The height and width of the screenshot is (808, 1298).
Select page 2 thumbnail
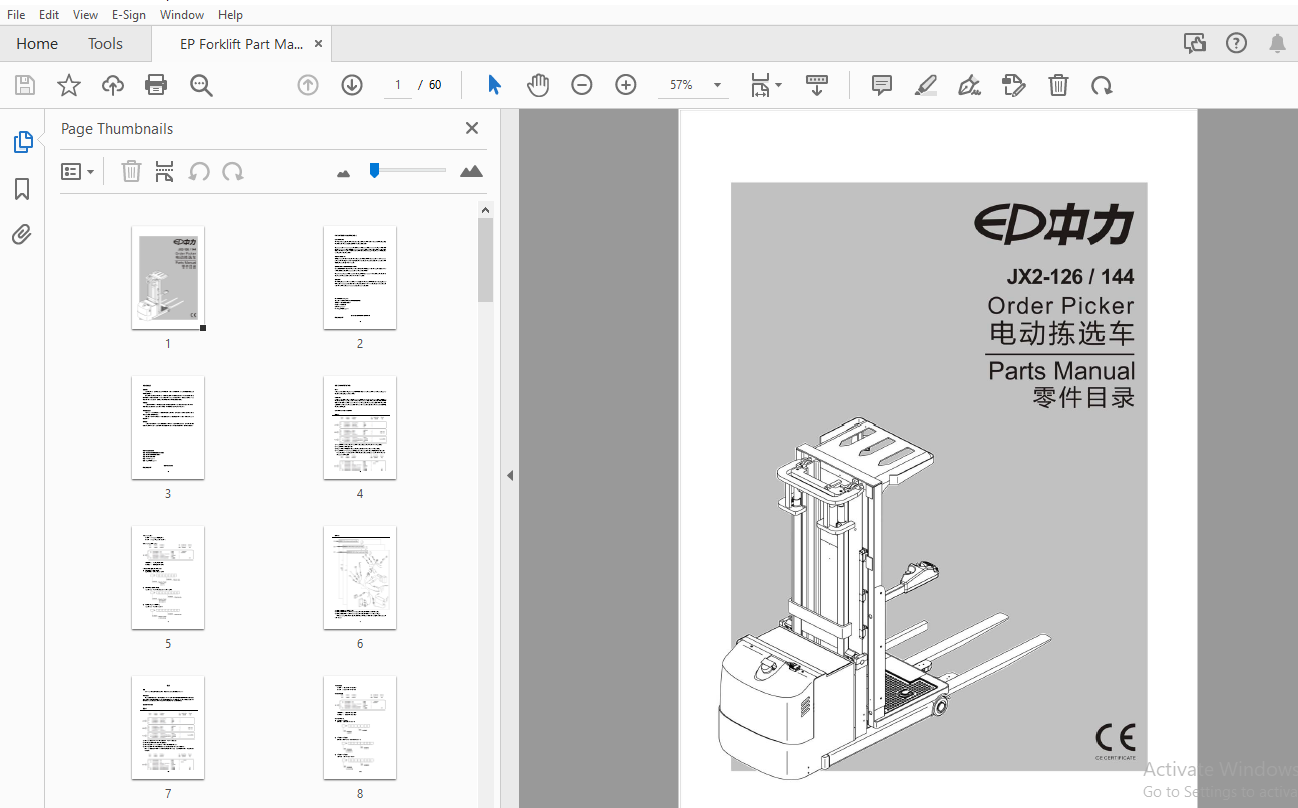360,278
